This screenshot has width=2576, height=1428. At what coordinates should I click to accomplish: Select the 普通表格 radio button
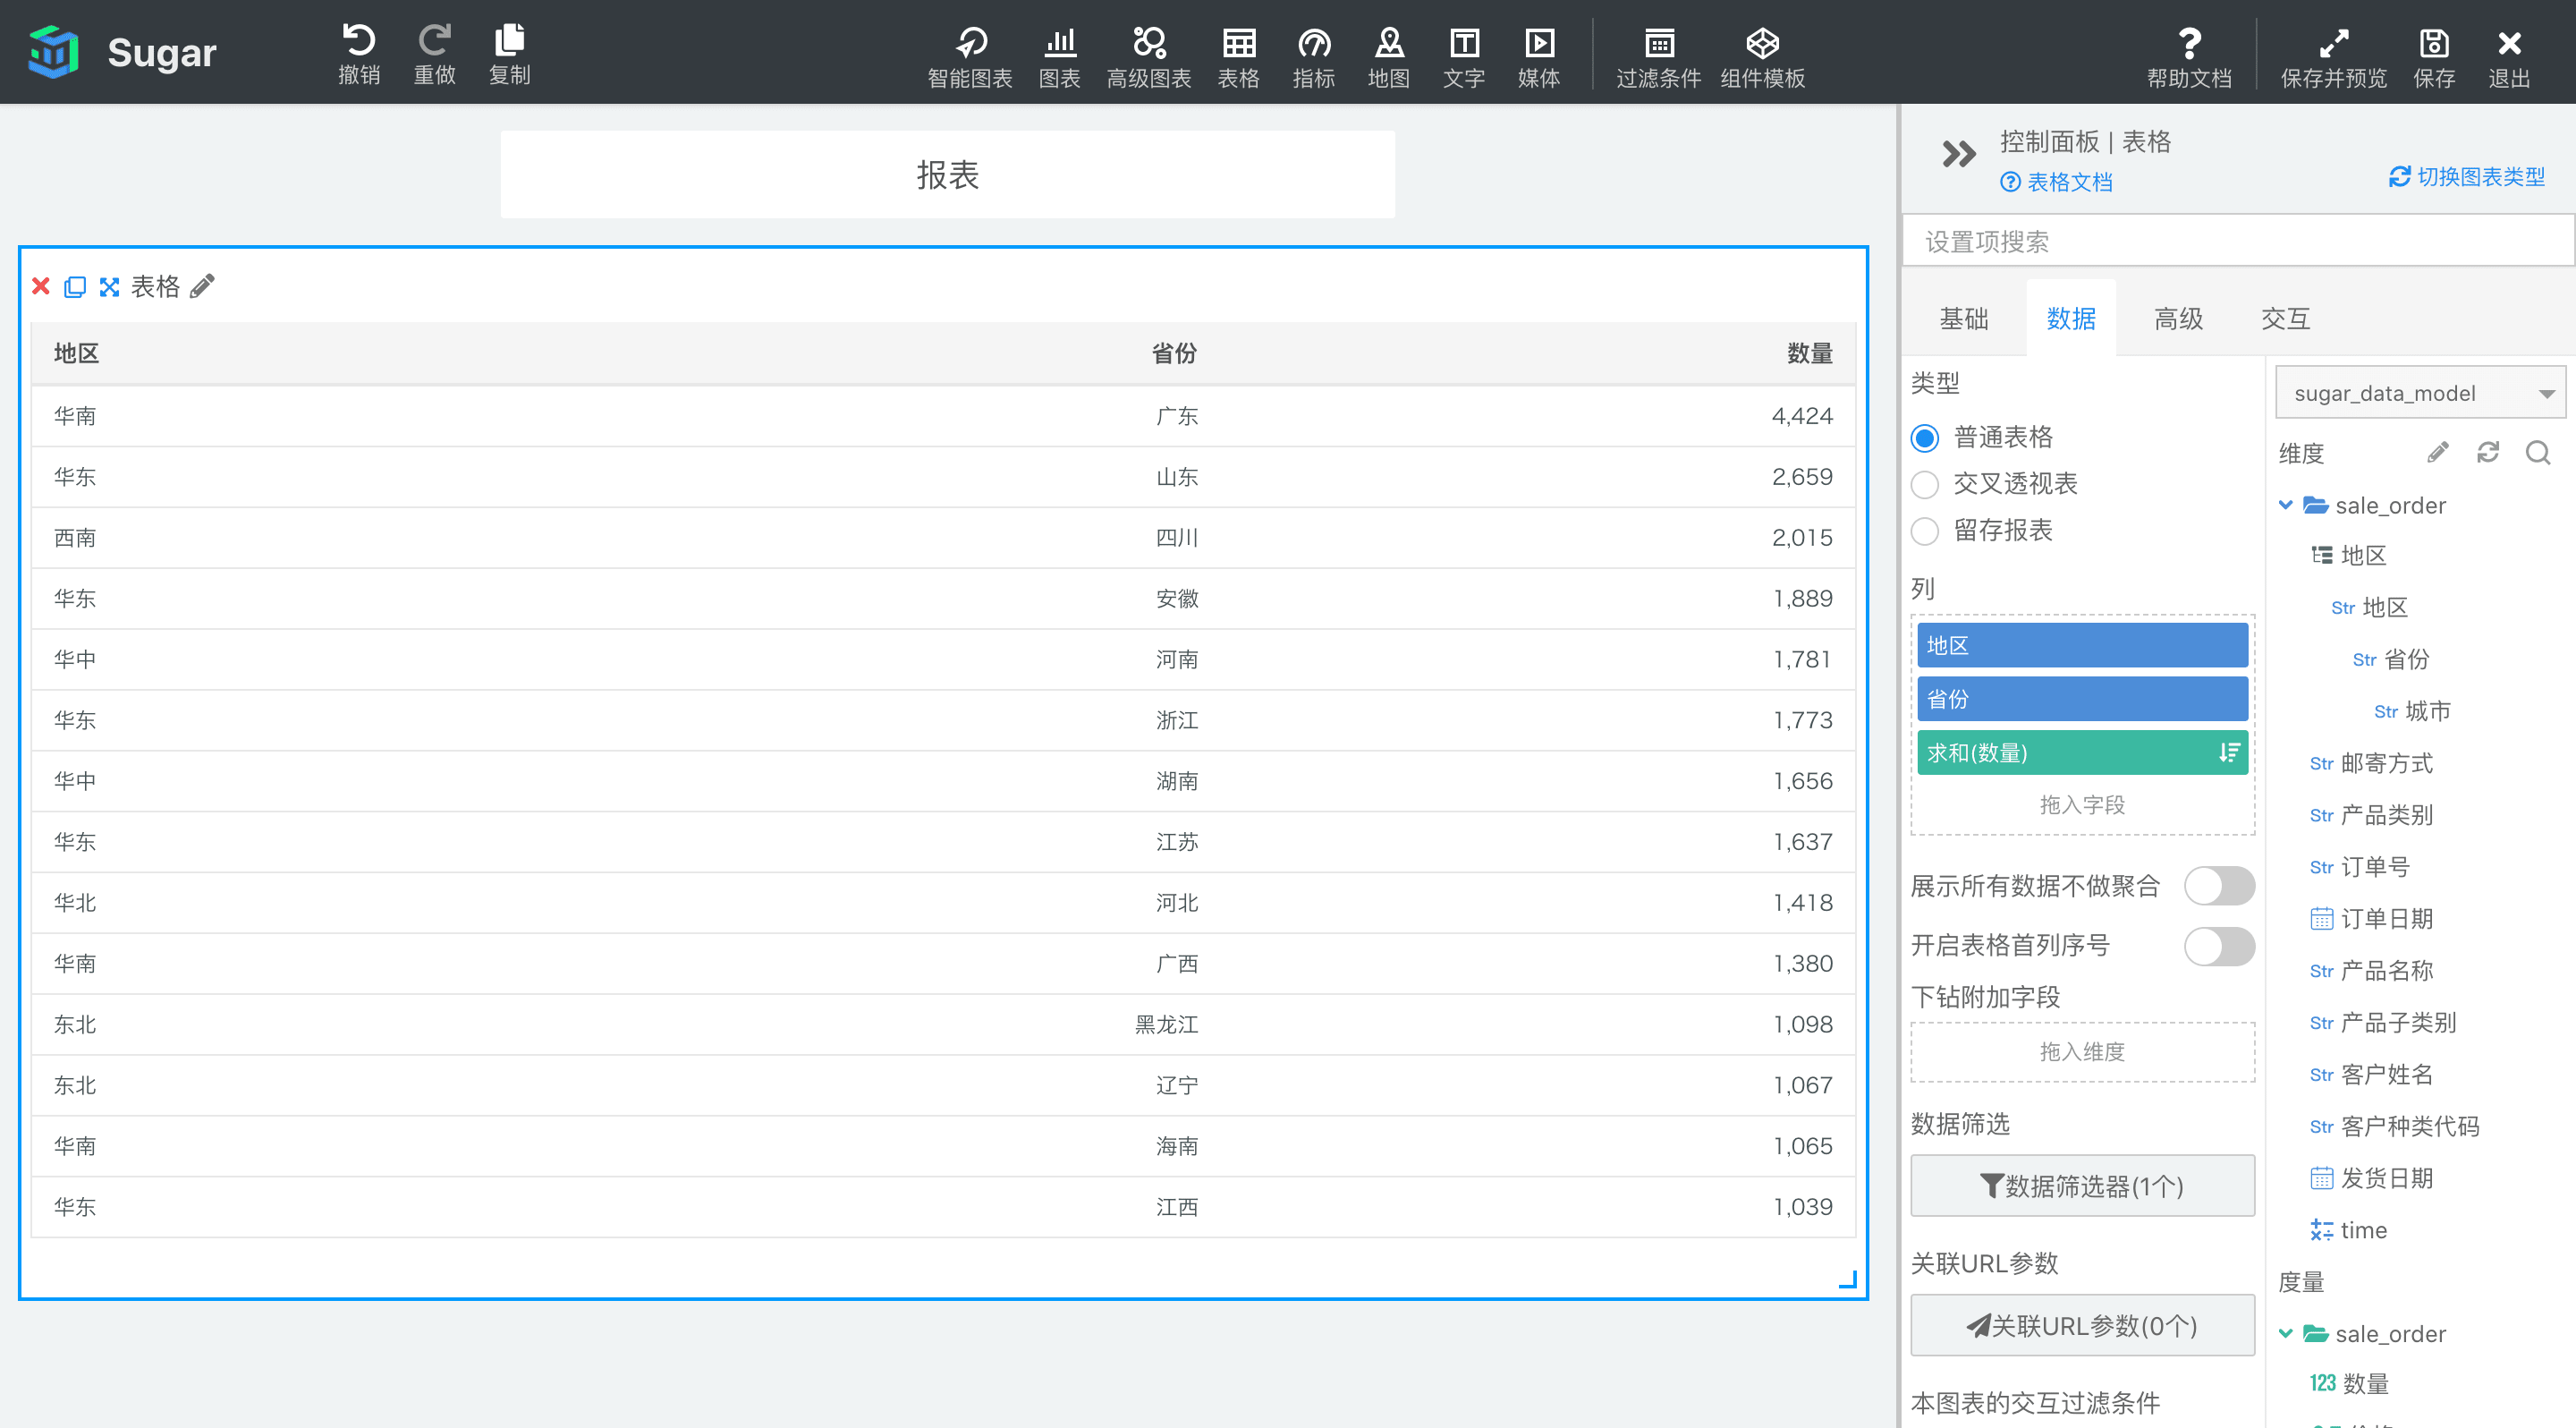[x=1924, y=438]
